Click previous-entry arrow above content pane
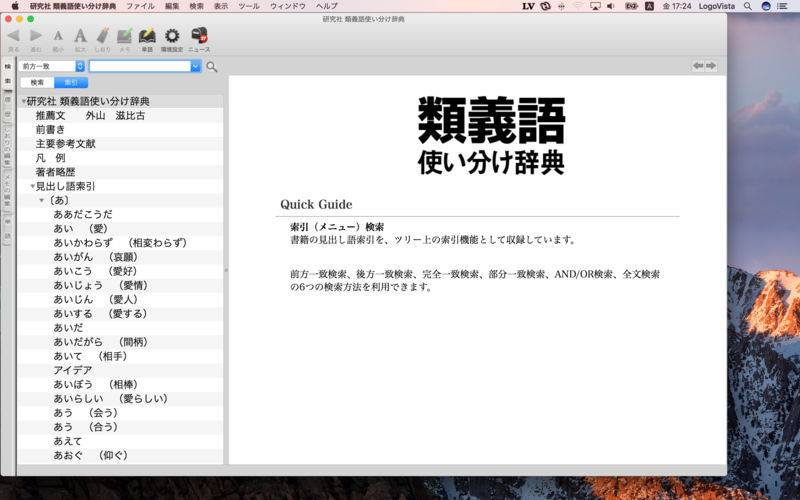The width and height of the screenshot is (800, 500). click(x=698, y=66)
